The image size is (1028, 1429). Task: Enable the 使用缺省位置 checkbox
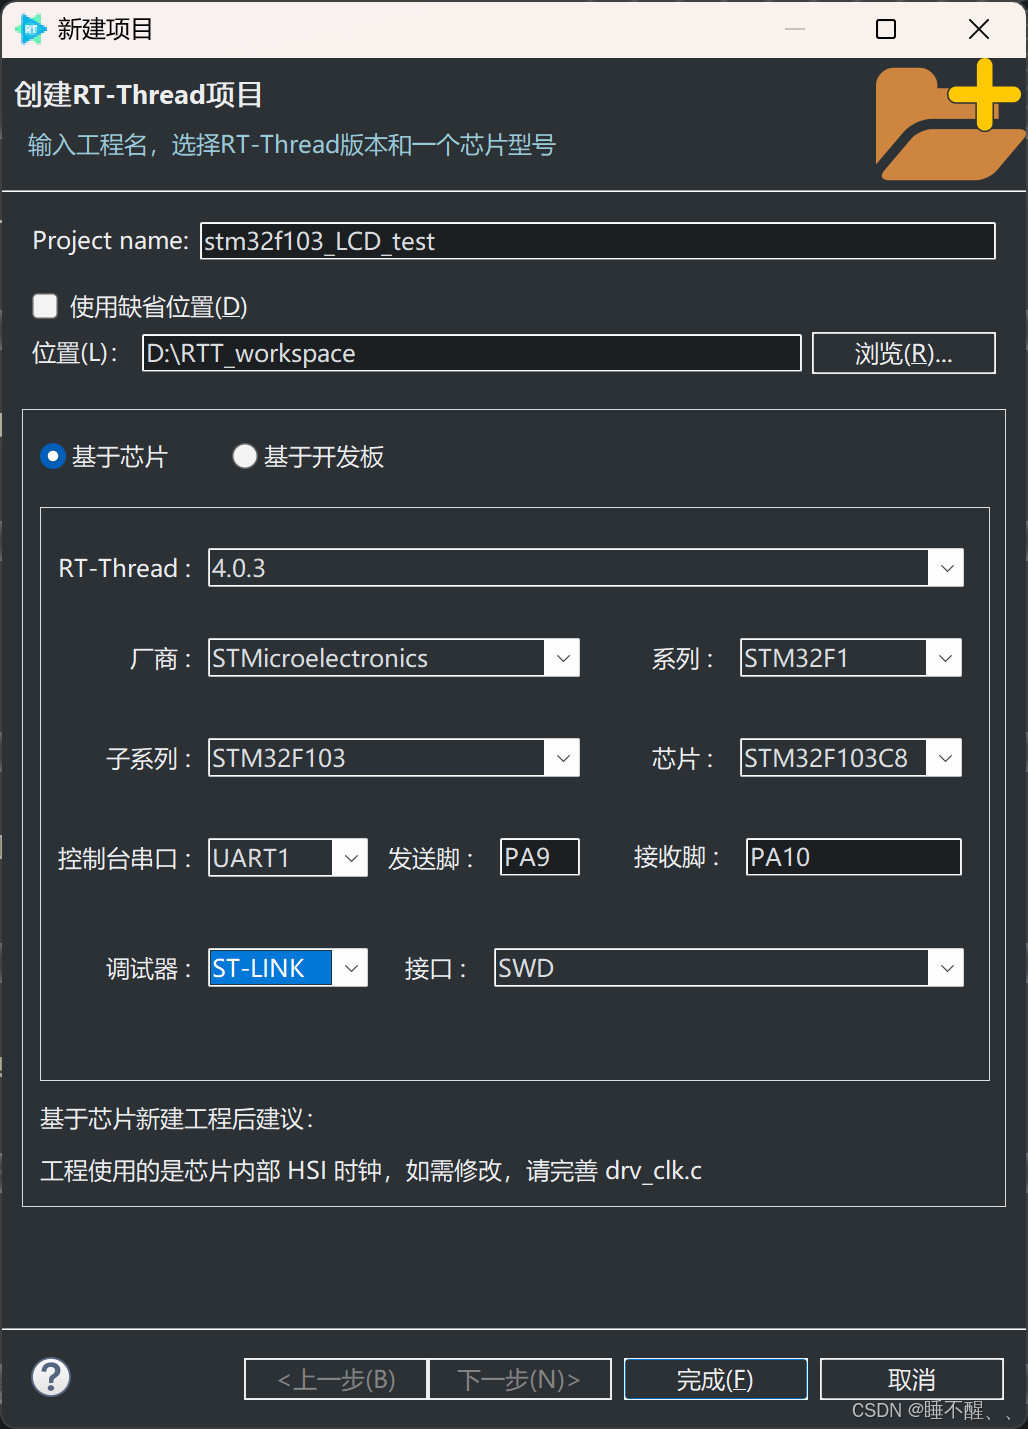click(45, 305)
